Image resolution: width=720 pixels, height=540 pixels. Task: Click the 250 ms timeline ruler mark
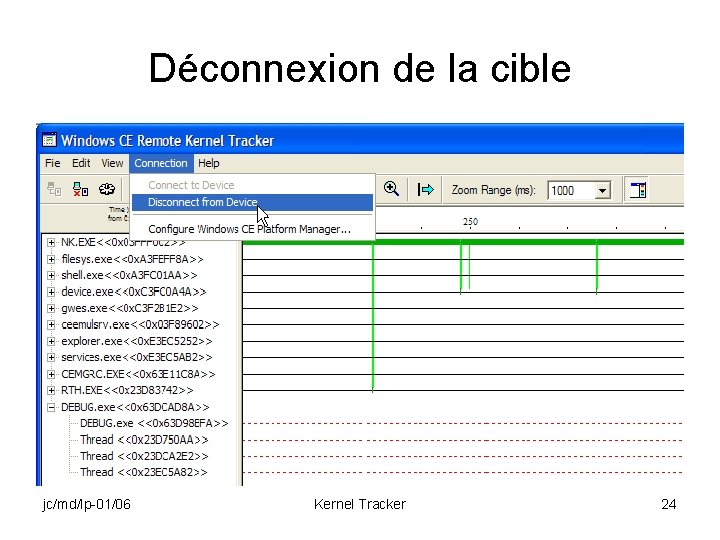tap(470, 222)
